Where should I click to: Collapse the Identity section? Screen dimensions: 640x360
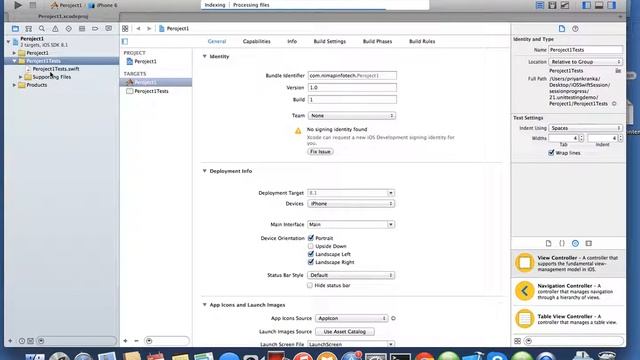(x=204, y=56)
